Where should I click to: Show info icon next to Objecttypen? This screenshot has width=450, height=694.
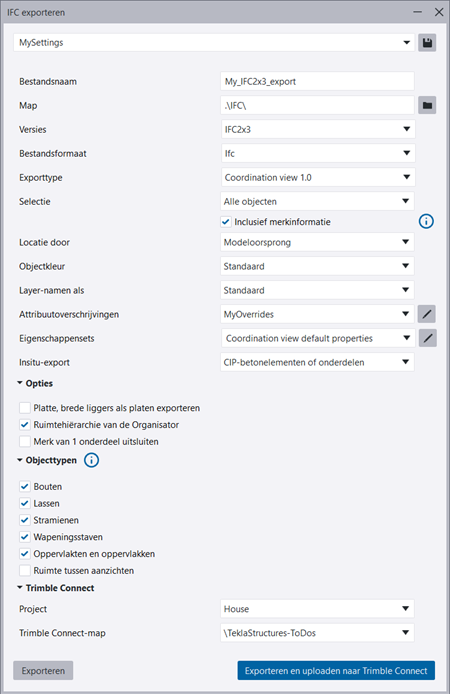(92, 460)
